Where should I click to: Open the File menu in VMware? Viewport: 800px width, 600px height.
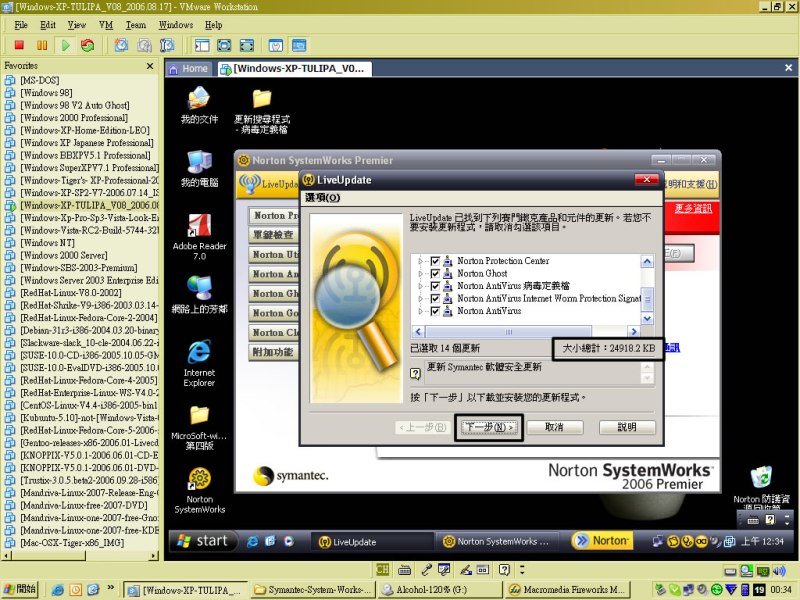[21, 25]
